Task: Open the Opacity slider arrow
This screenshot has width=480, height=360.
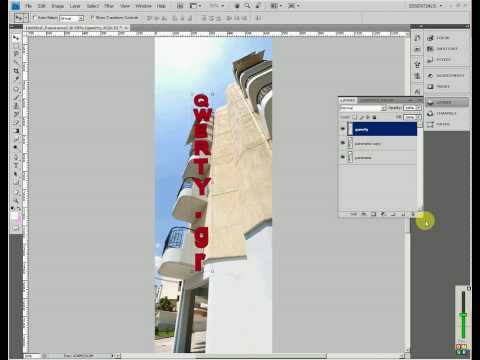Action: 419,108
